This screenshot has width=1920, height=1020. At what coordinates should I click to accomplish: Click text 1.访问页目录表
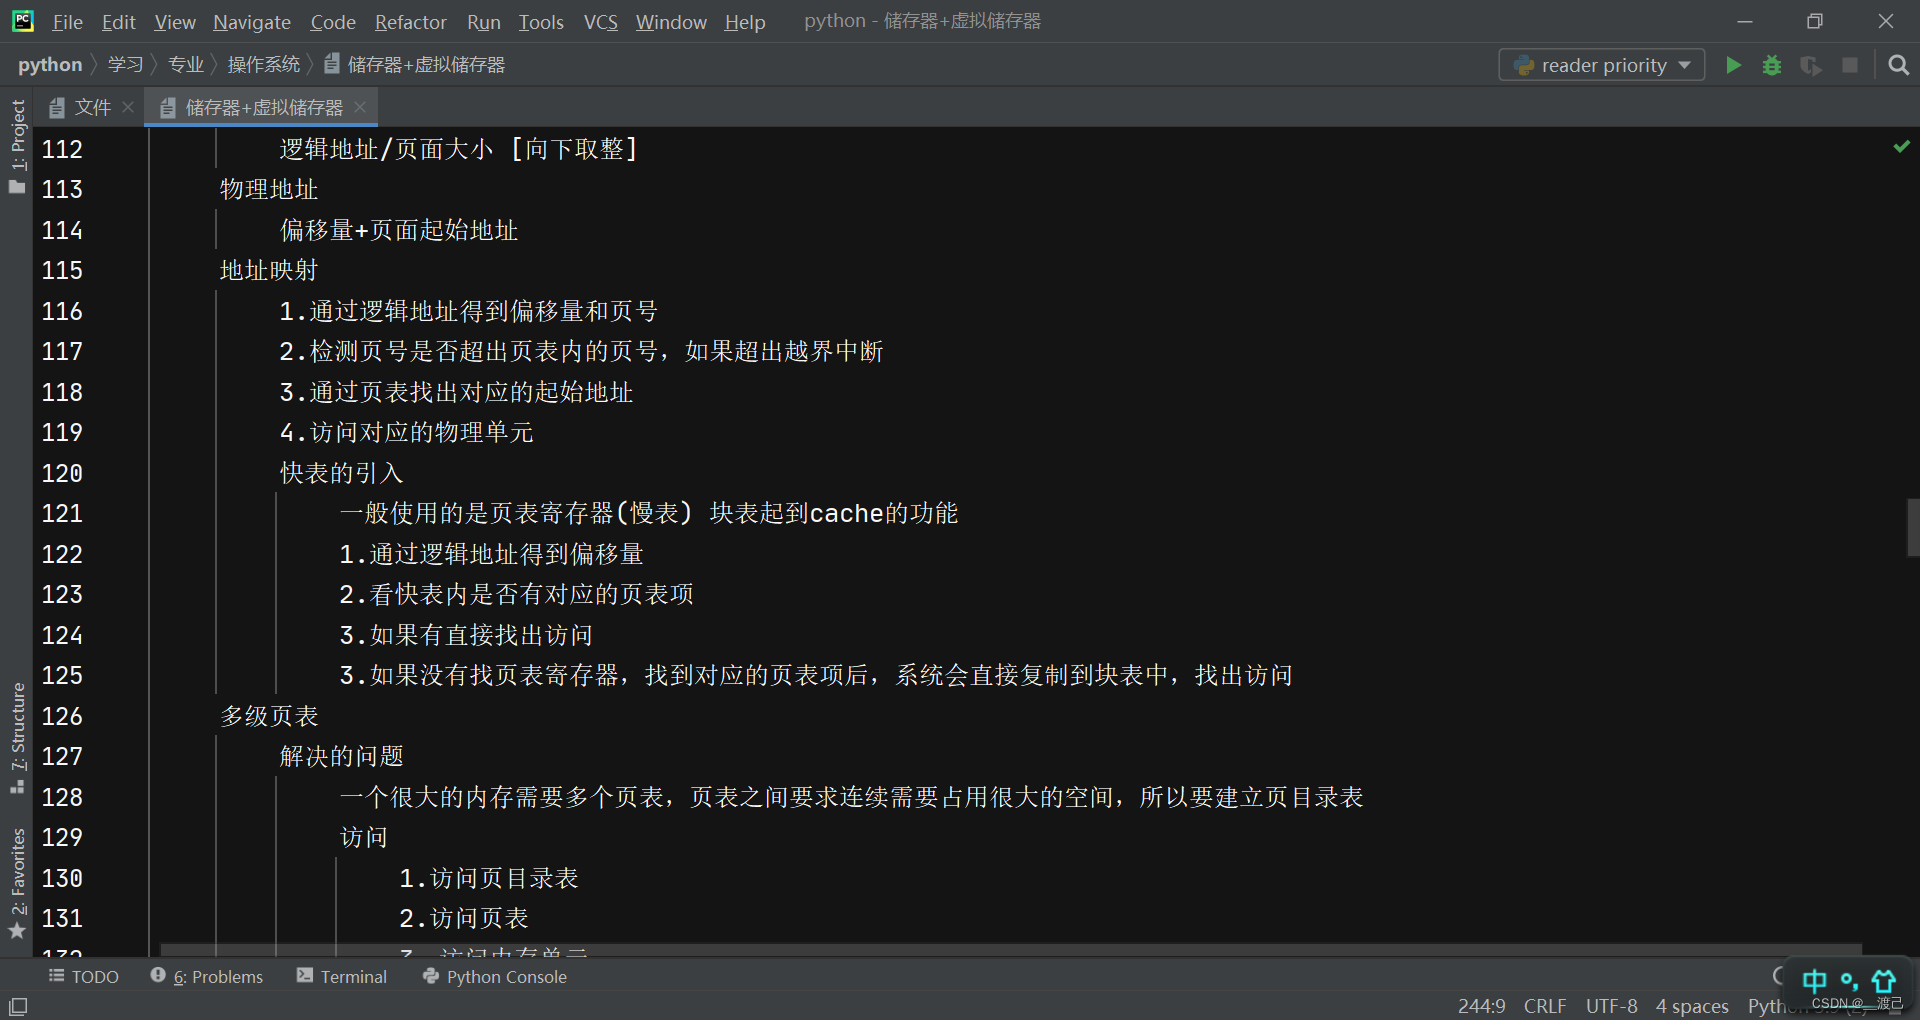point(489,878)
